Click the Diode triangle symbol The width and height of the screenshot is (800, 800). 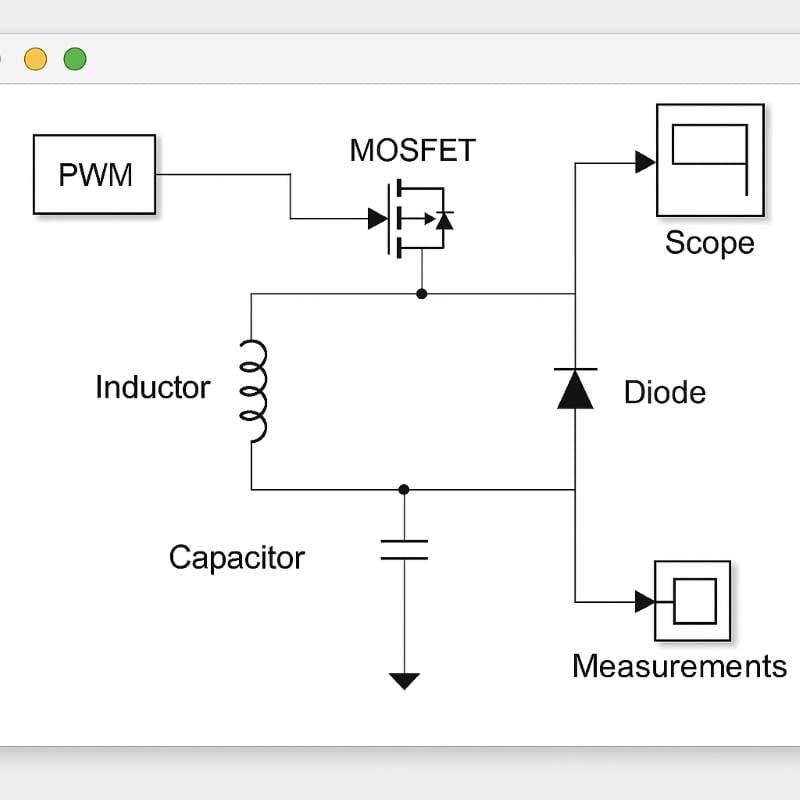coord(575,389)
